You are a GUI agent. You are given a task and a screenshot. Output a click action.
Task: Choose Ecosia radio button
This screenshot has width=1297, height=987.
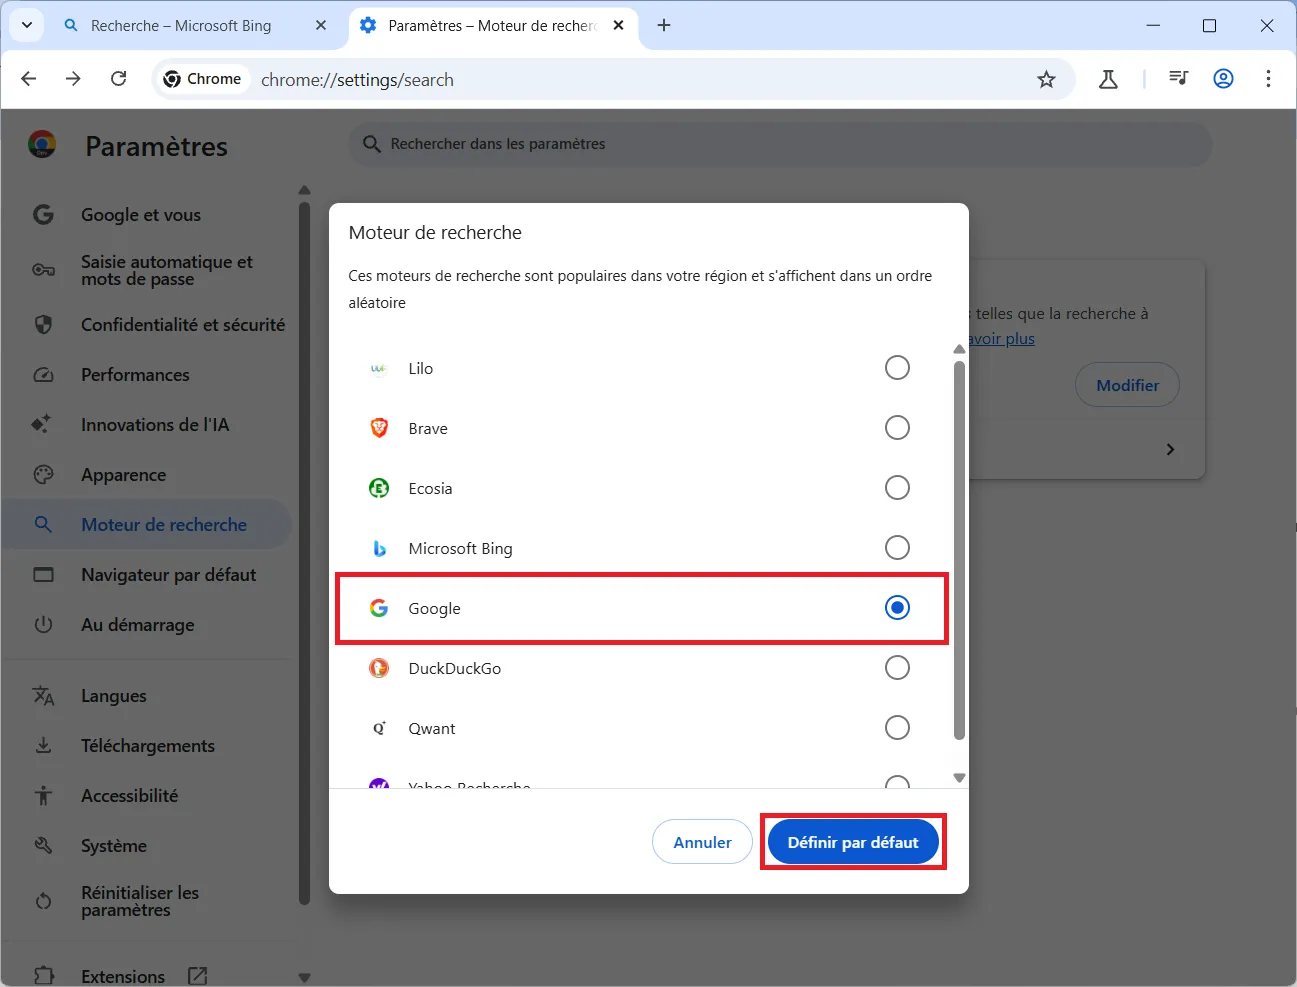pos(897,488)
